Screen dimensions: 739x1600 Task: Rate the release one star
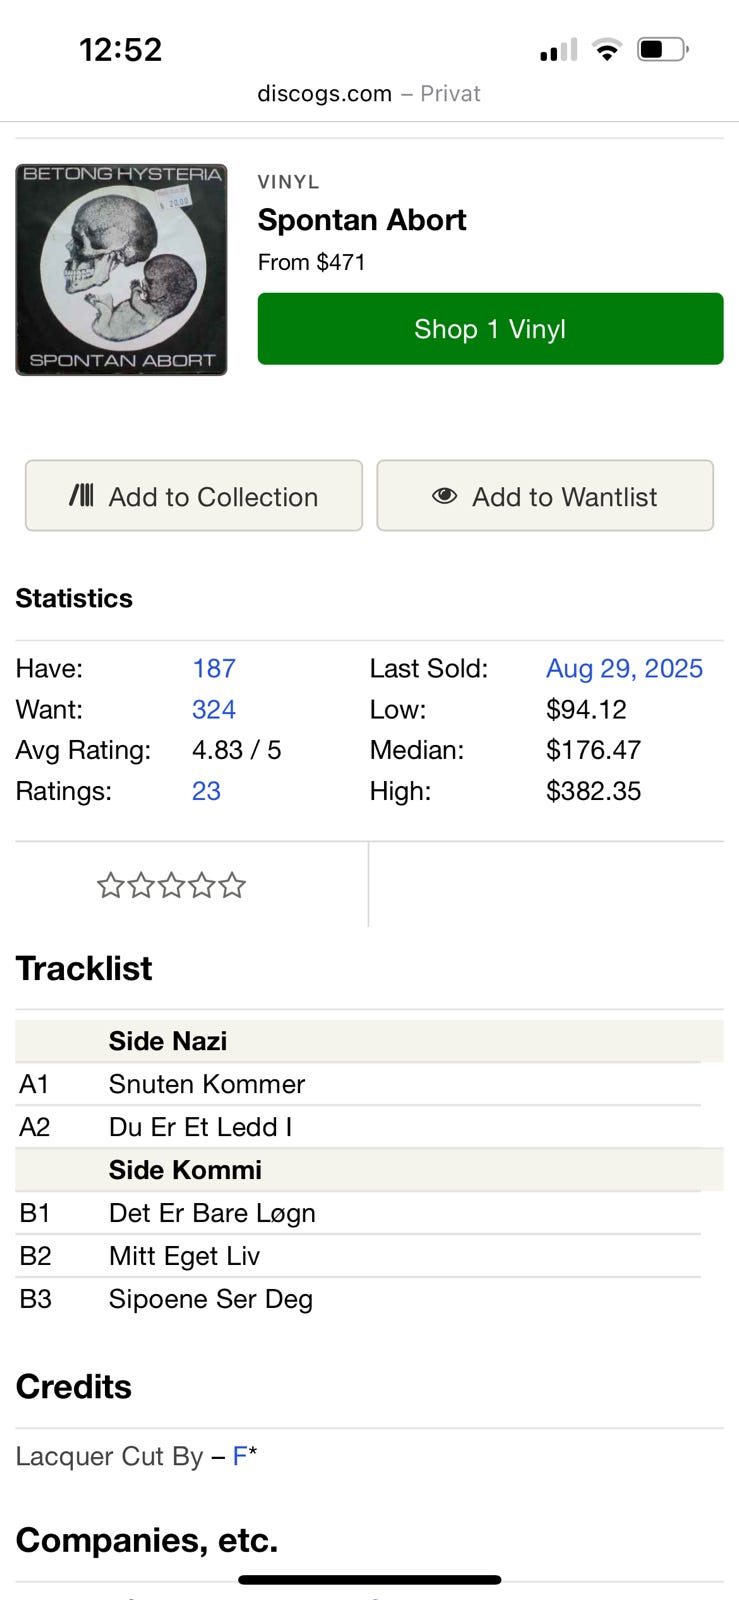coord(109,885)
